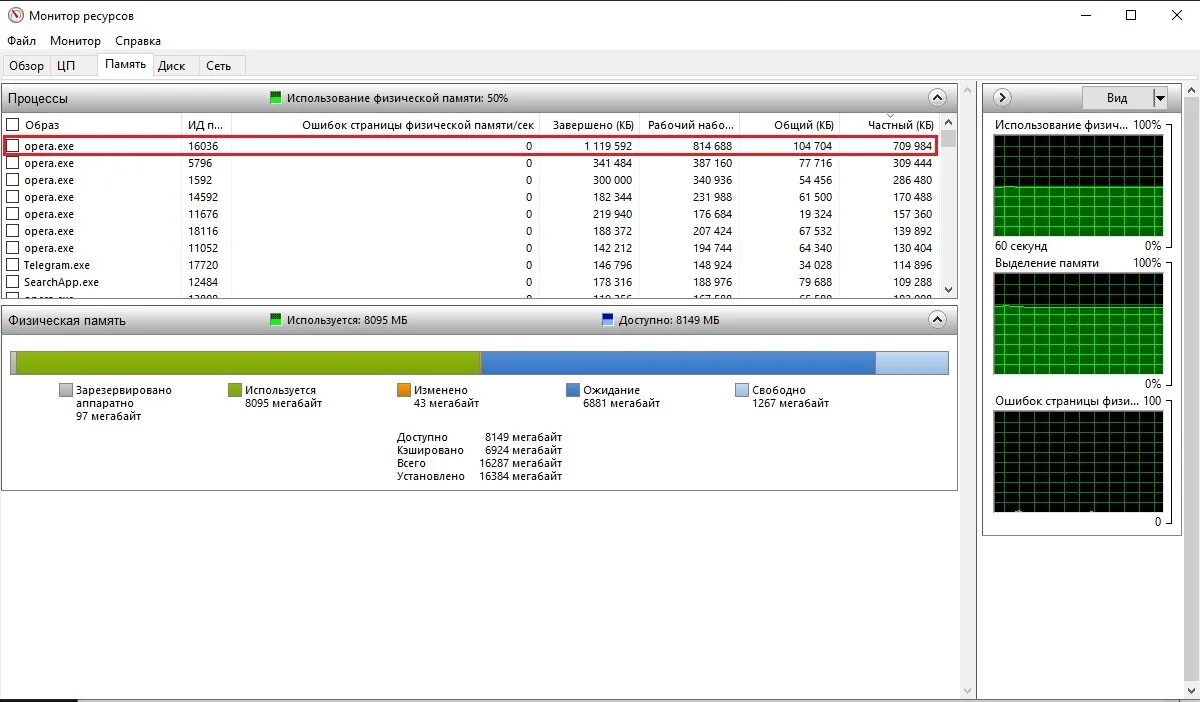Screen dimensions: 1200x702
Task: Select the Telegram.exe row name
Action: pyautogui.click(x=57, y=265)
